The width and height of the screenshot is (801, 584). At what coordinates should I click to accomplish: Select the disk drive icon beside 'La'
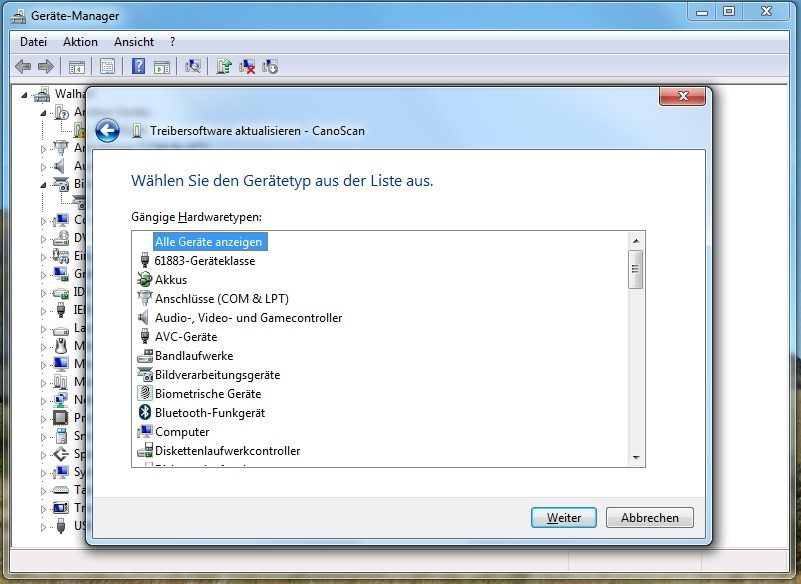[61, 329]
